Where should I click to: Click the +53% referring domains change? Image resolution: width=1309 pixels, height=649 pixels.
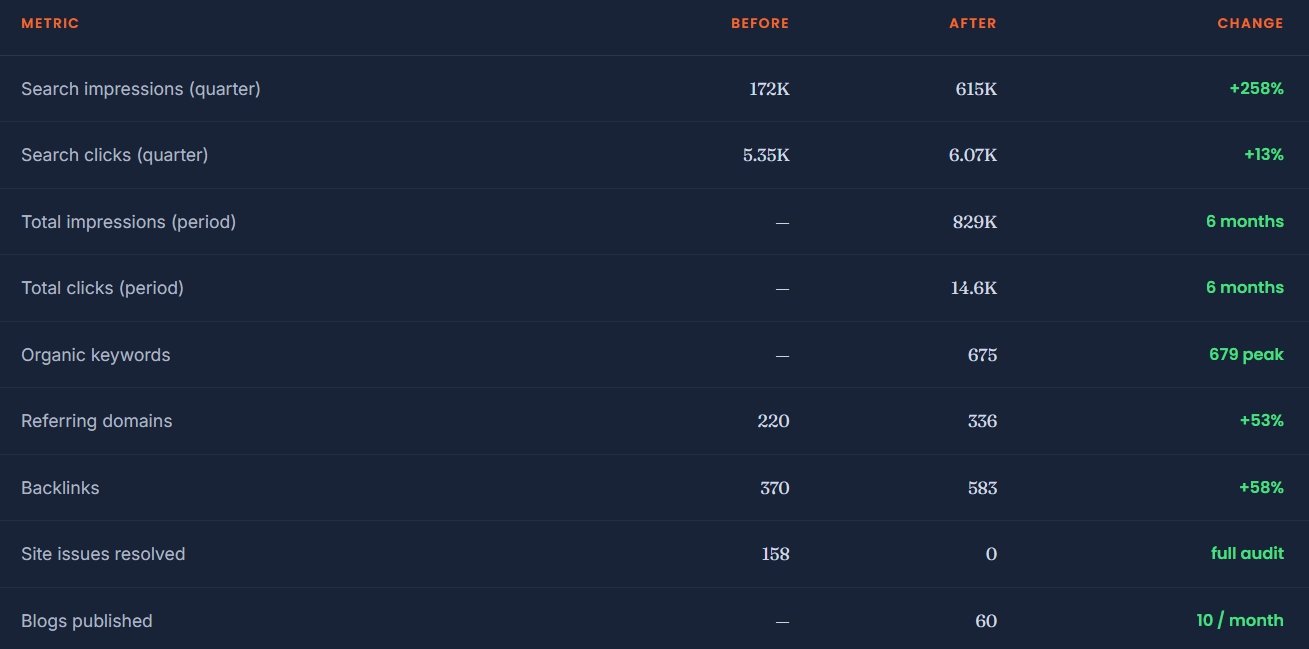(1261, 421)
